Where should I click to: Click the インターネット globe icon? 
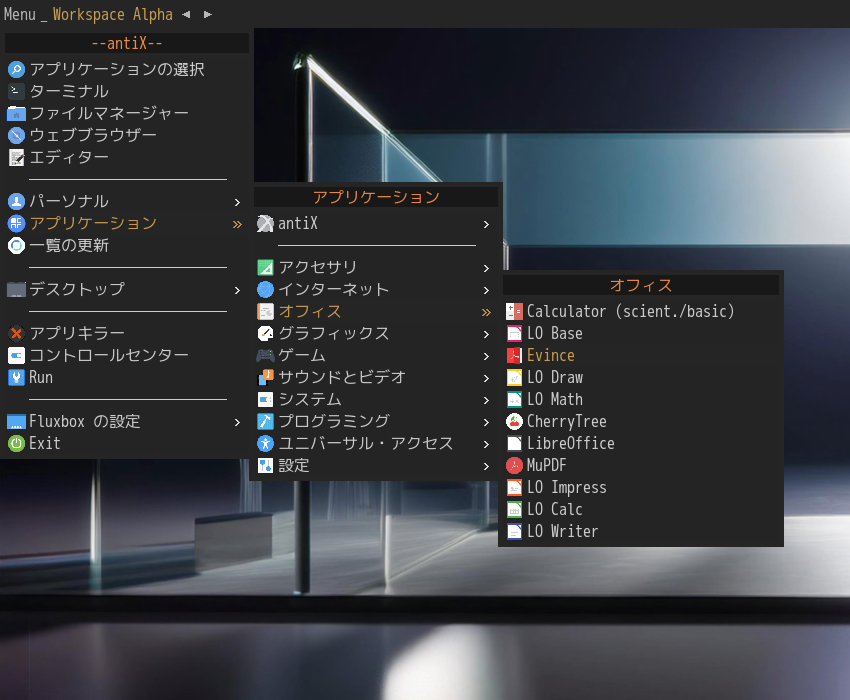click(265, 290)
